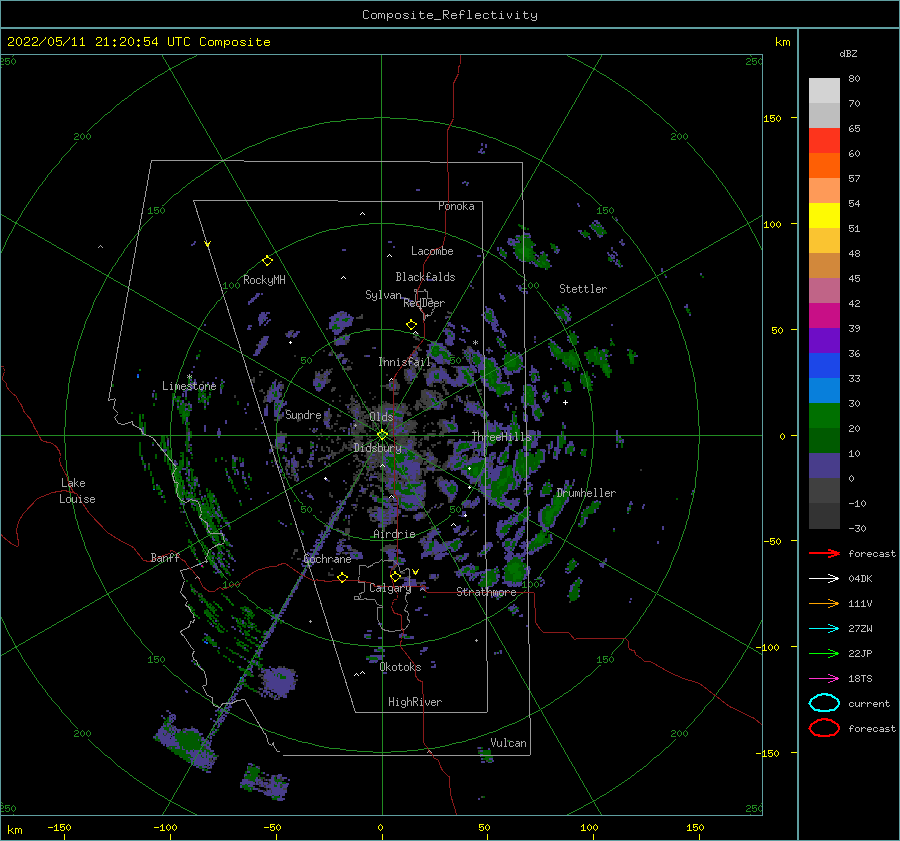Click the dBZ legend heading
900x841 pixels.
848,54
